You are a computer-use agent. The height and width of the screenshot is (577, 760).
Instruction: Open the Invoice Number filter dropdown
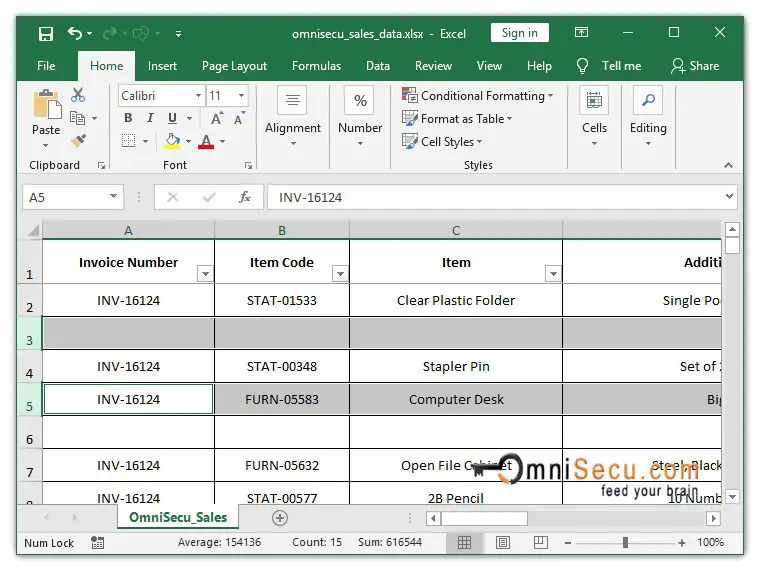[x=205, y=273]
